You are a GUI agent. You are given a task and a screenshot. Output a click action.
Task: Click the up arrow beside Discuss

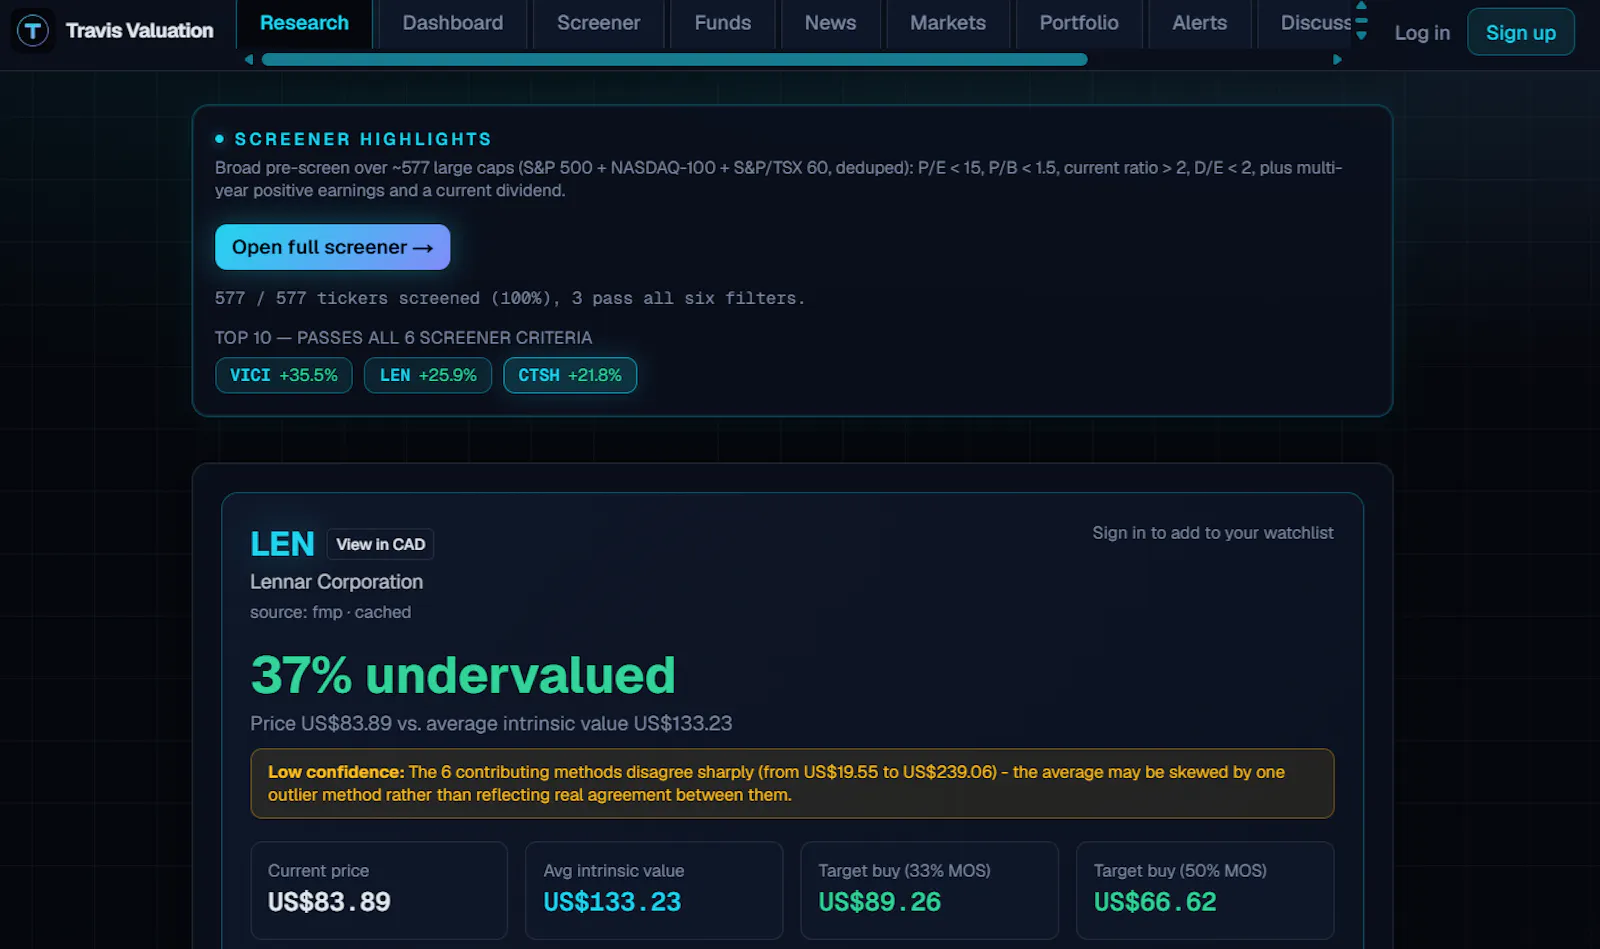pos(1361,6)
